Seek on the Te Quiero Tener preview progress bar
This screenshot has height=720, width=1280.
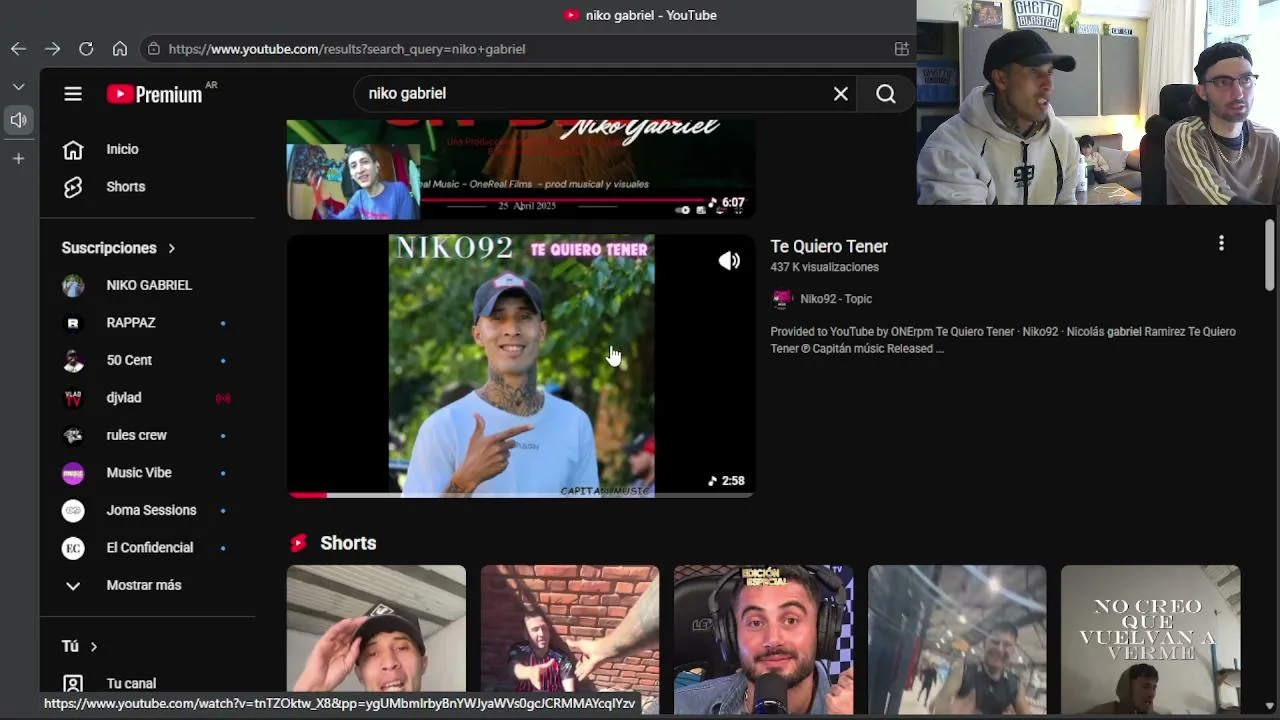click(x=521, y=494)
